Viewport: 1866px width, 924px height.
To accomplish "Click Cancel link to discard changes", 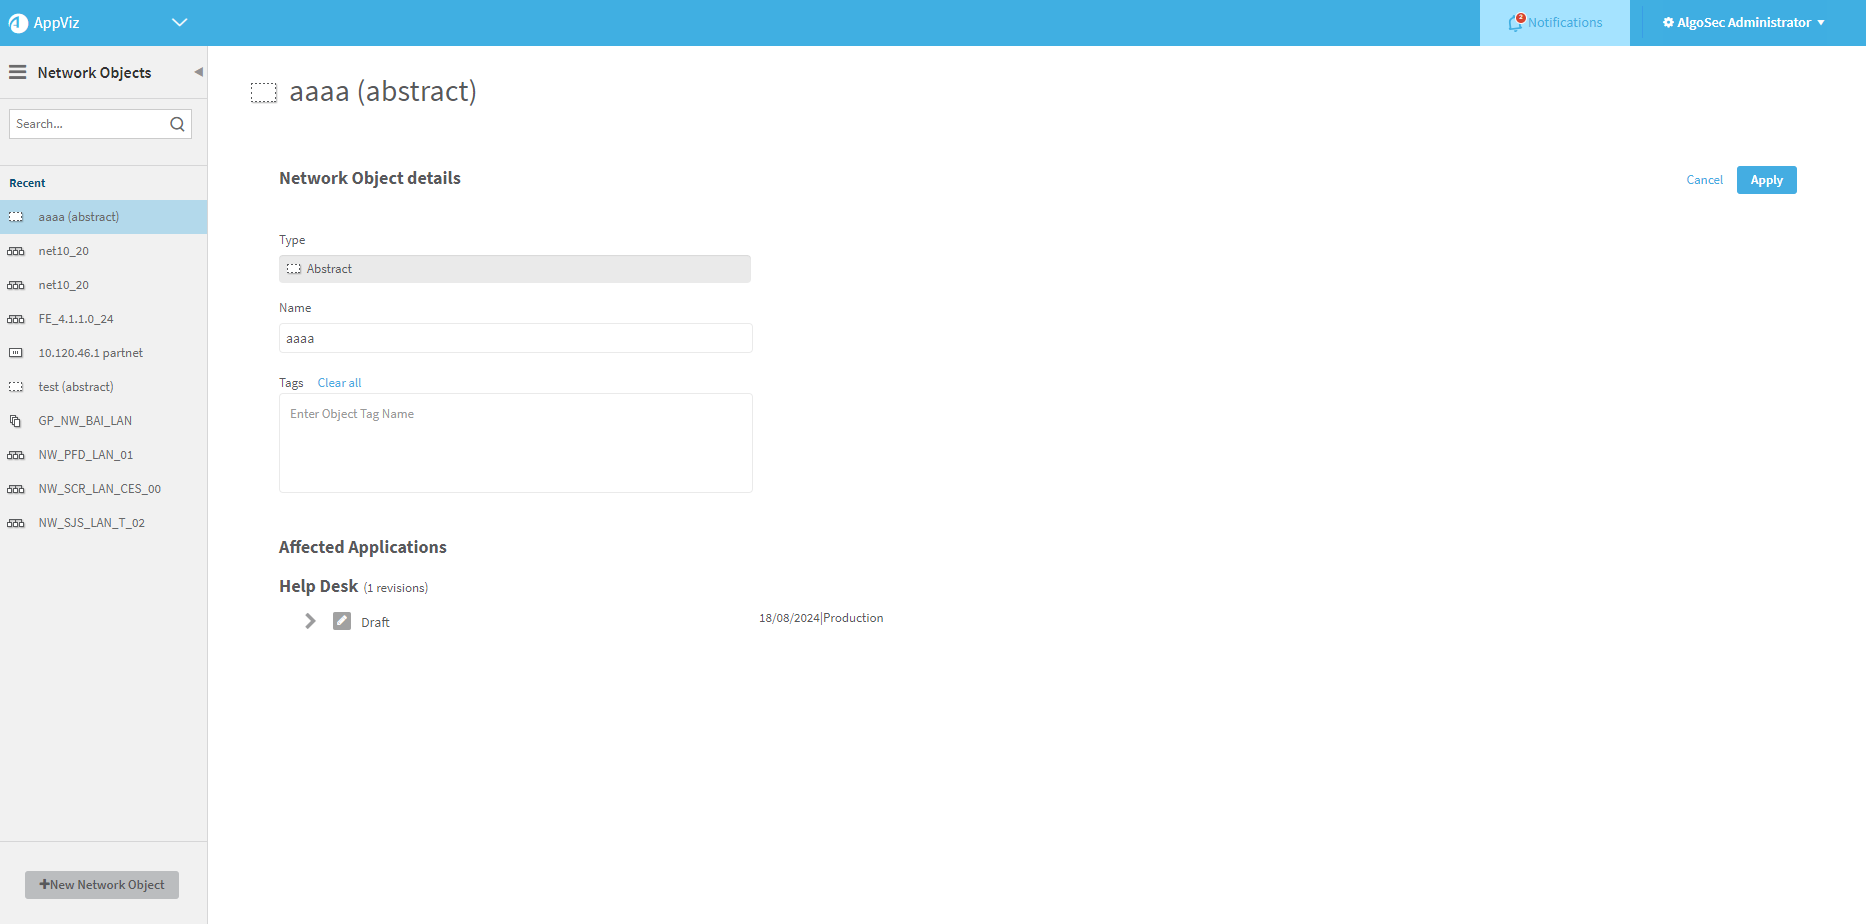I will point(1704,180).
